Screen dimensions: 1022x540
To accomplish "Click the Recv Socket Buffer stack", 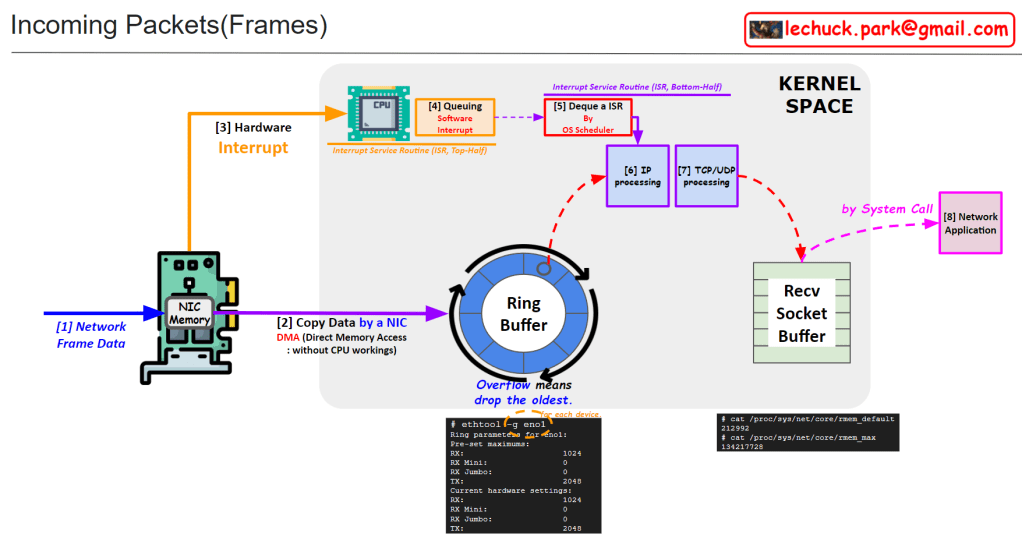I will tap(801, 313).
